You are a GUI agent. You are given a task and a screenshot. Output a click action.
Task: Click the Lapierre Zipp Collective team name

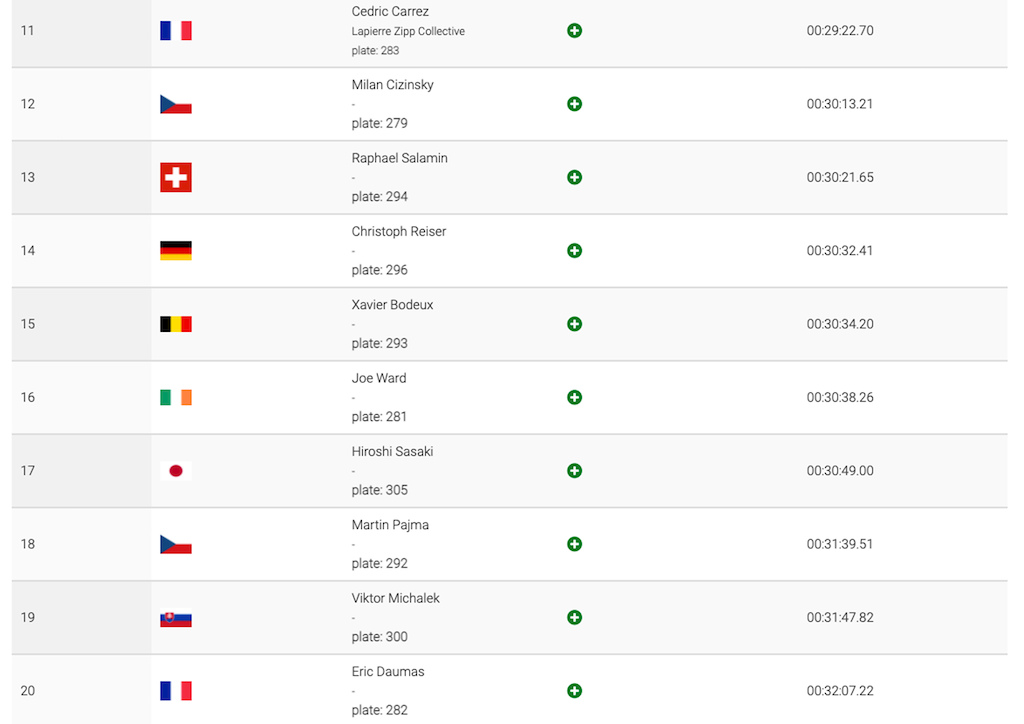tap(408, 31)
